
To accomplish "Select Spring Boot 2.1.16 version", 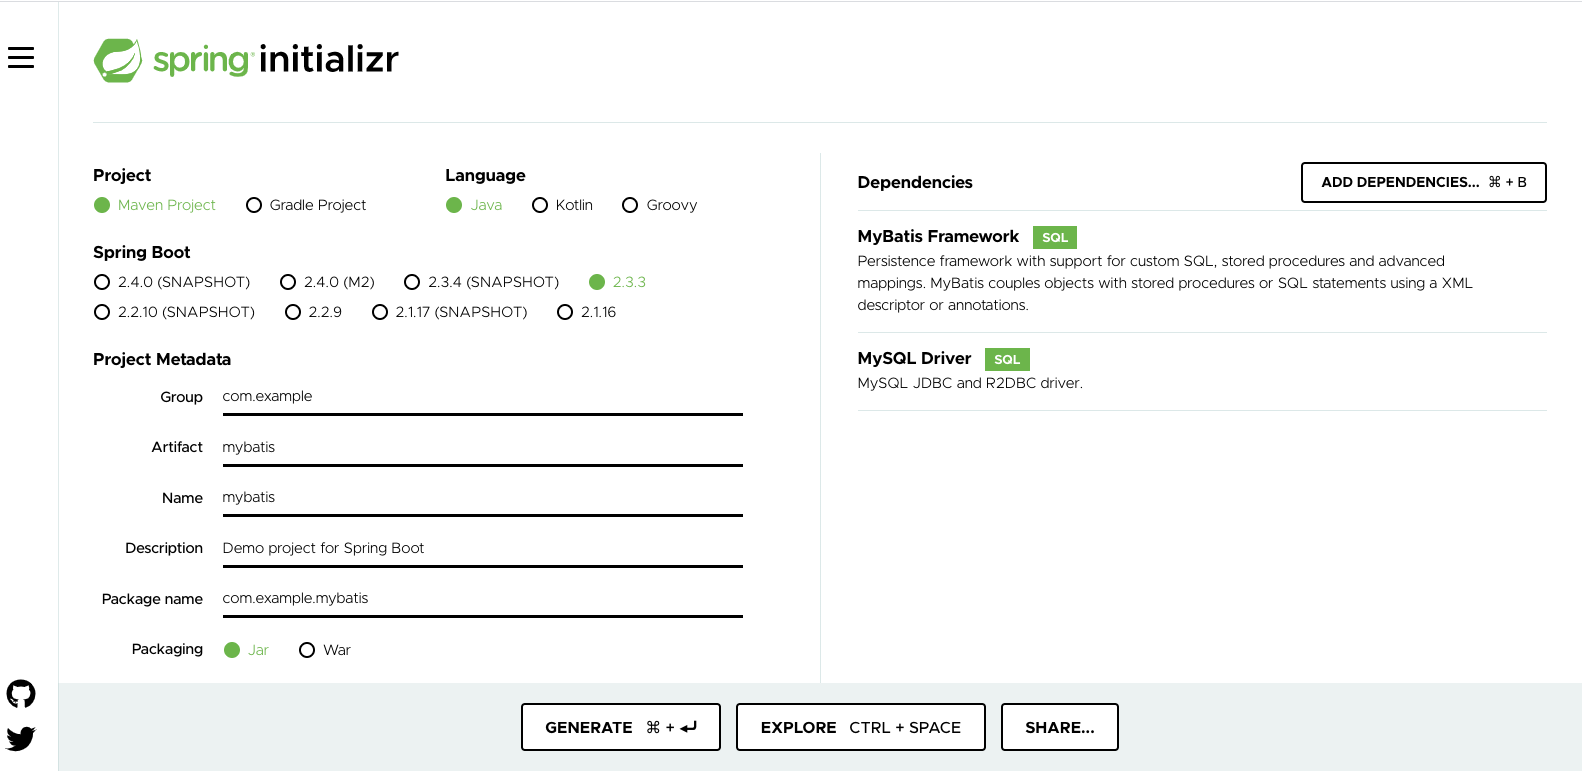I will click(565, 312).
